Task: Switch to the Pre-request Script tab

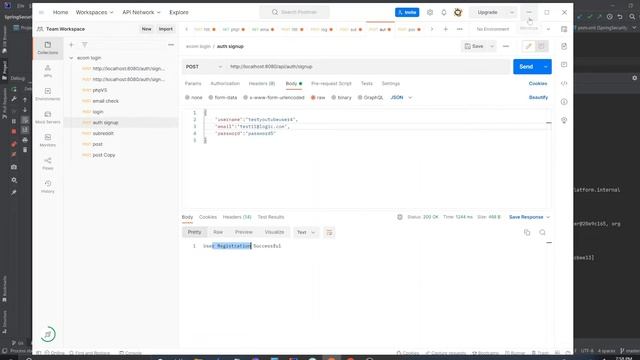Action: [331, 83]
